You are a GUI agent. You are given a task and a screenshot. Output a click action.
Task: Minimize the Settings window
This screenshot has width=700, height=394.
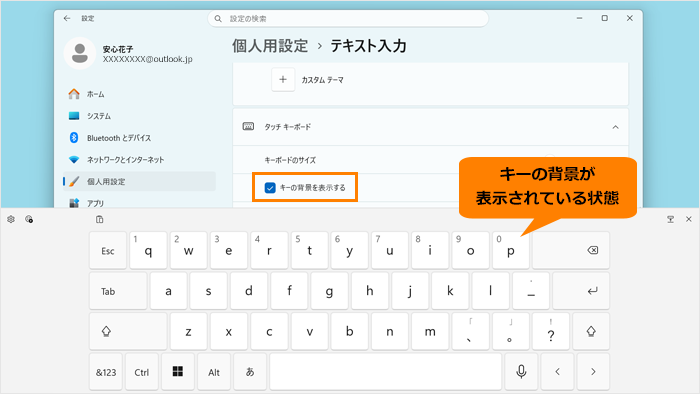pyautogui.click(x=579, y=18)
